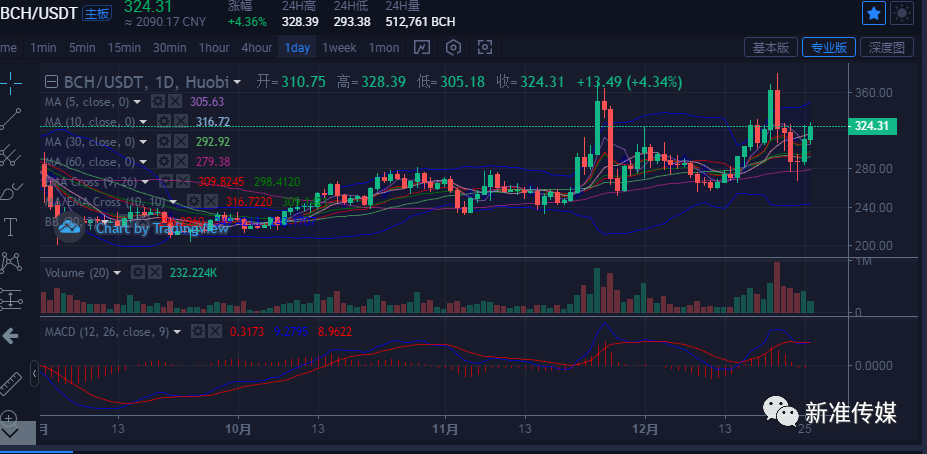The height and width of the screenshot is (454, 927).
Task: Open settings gear for MA (60, close, 0)
Action: pos(163,161)
